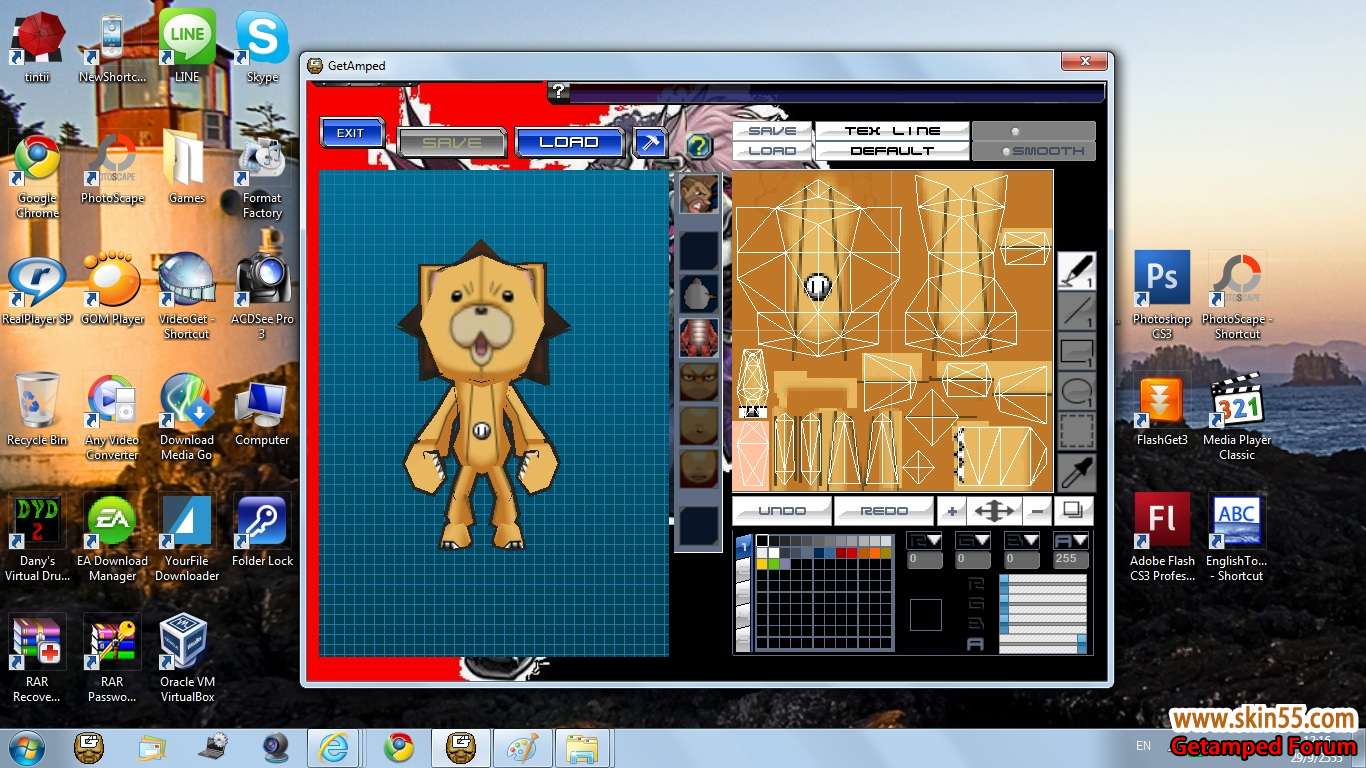Viewport: 1366px width, 768px height.
Task: Open the Skype desktop shortcut
Action: pos(262,47)
